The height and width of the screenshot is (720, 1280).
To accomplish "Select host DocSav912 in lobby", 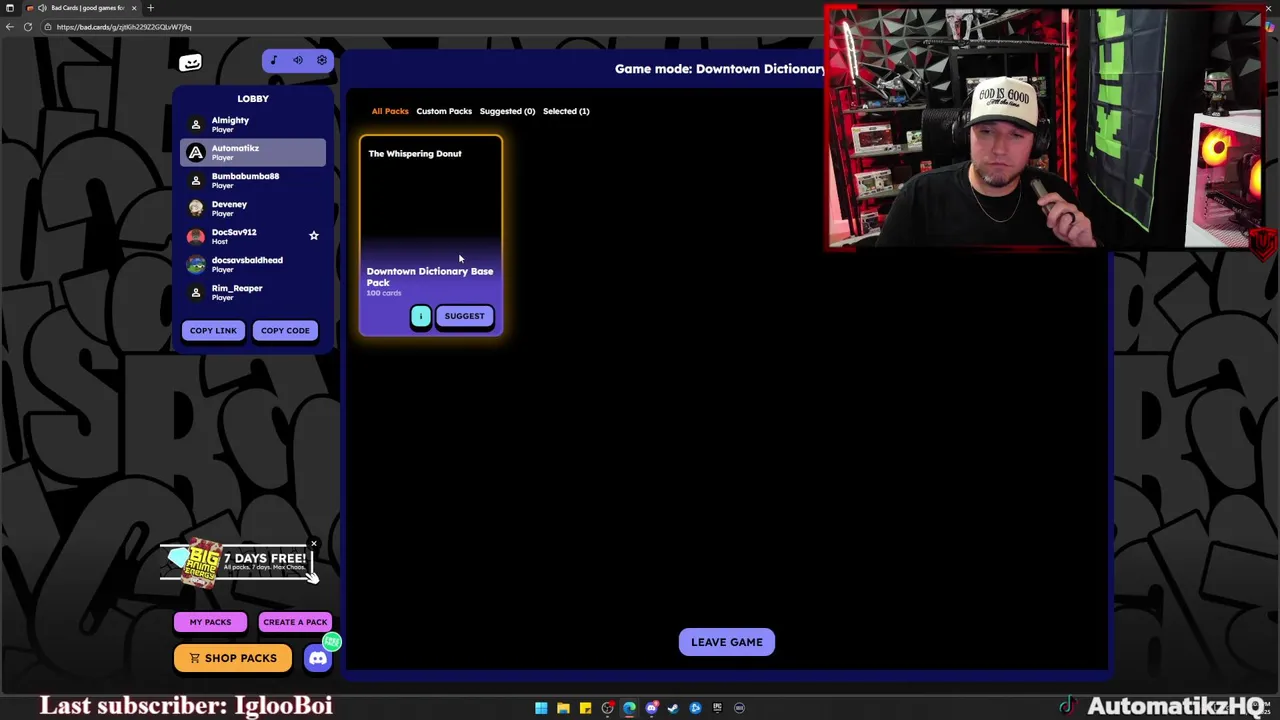I will point(253,237).
